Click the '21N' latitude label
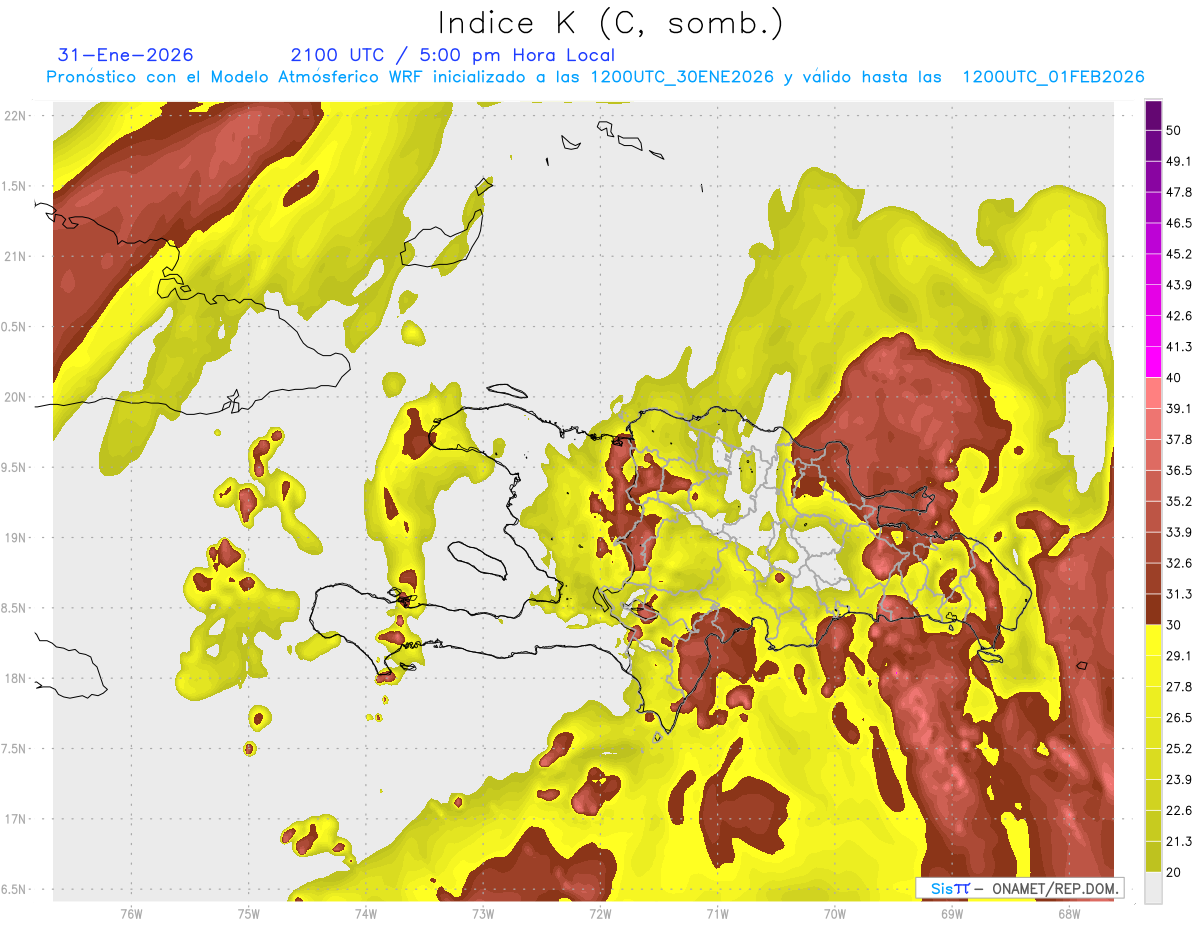Image resolution: width=1200 pixels, height=927 pixels. tap(15, 256)
